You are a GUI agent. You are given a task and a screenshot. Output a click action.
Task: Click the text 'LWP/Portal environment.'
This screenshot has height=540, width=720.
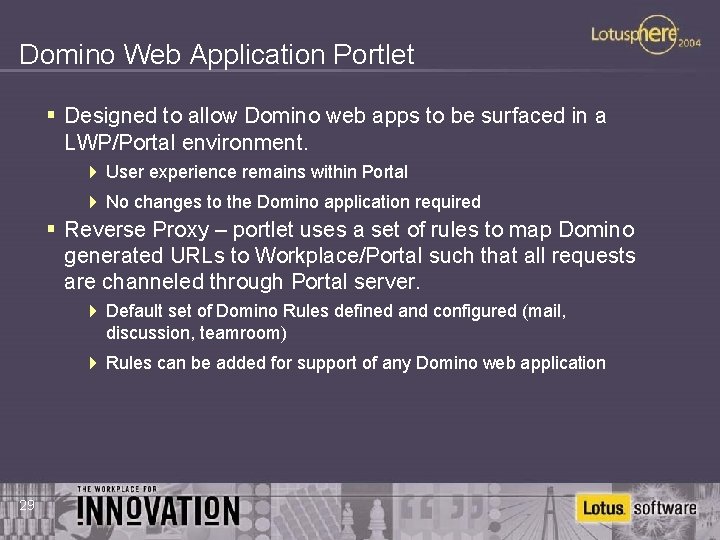point(186,142)
